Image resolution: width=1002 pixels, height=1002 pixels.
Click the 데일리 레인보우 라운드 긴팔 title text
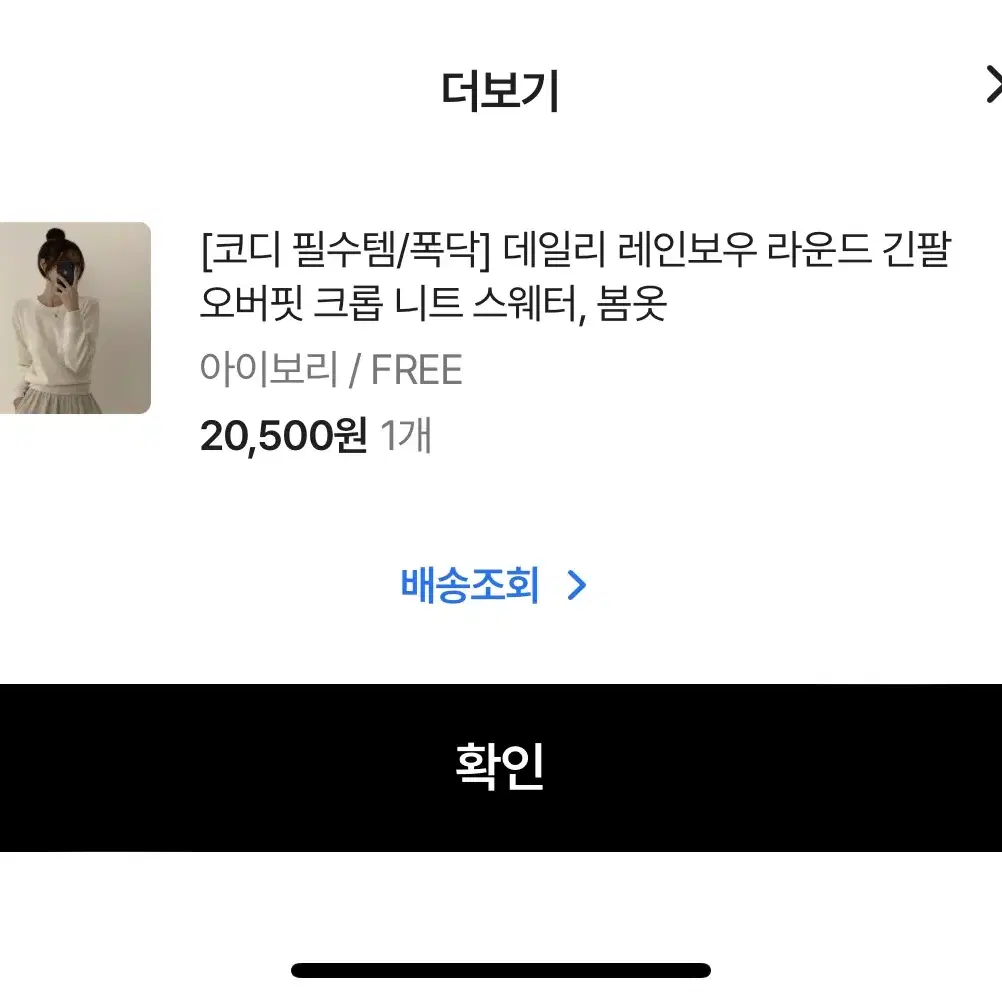click(x=728, y=250)
